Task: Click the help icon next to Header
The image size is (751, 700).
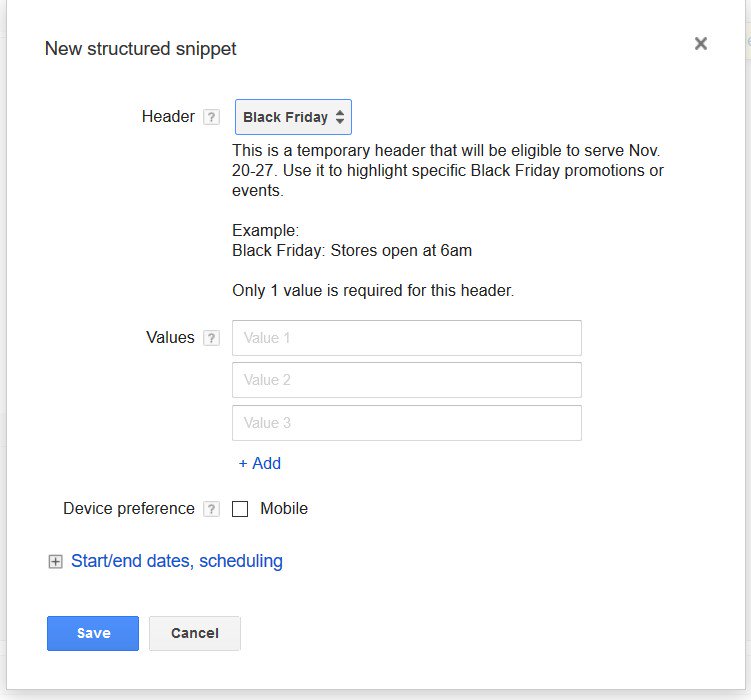Action: coord(211,117)
